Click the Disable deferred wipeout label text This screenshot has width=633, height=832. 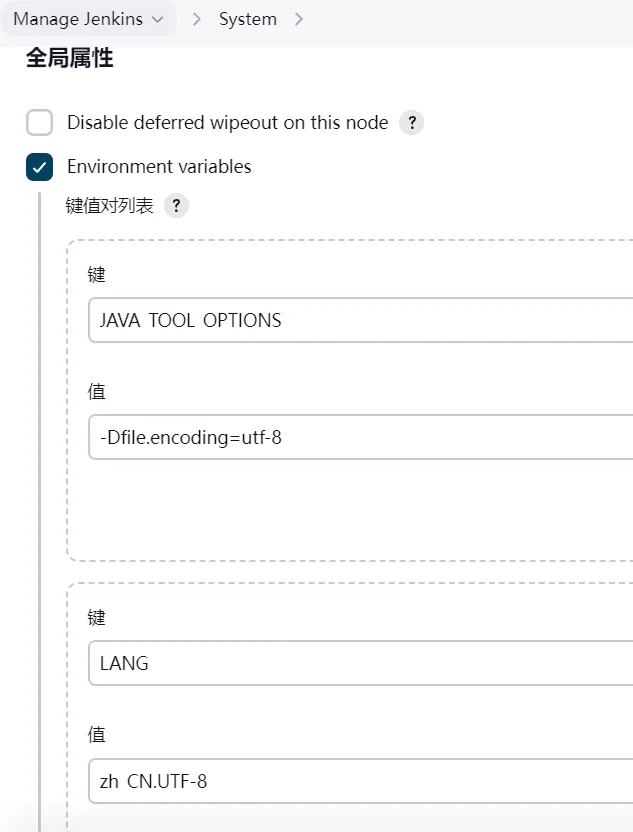coord(228,123)
